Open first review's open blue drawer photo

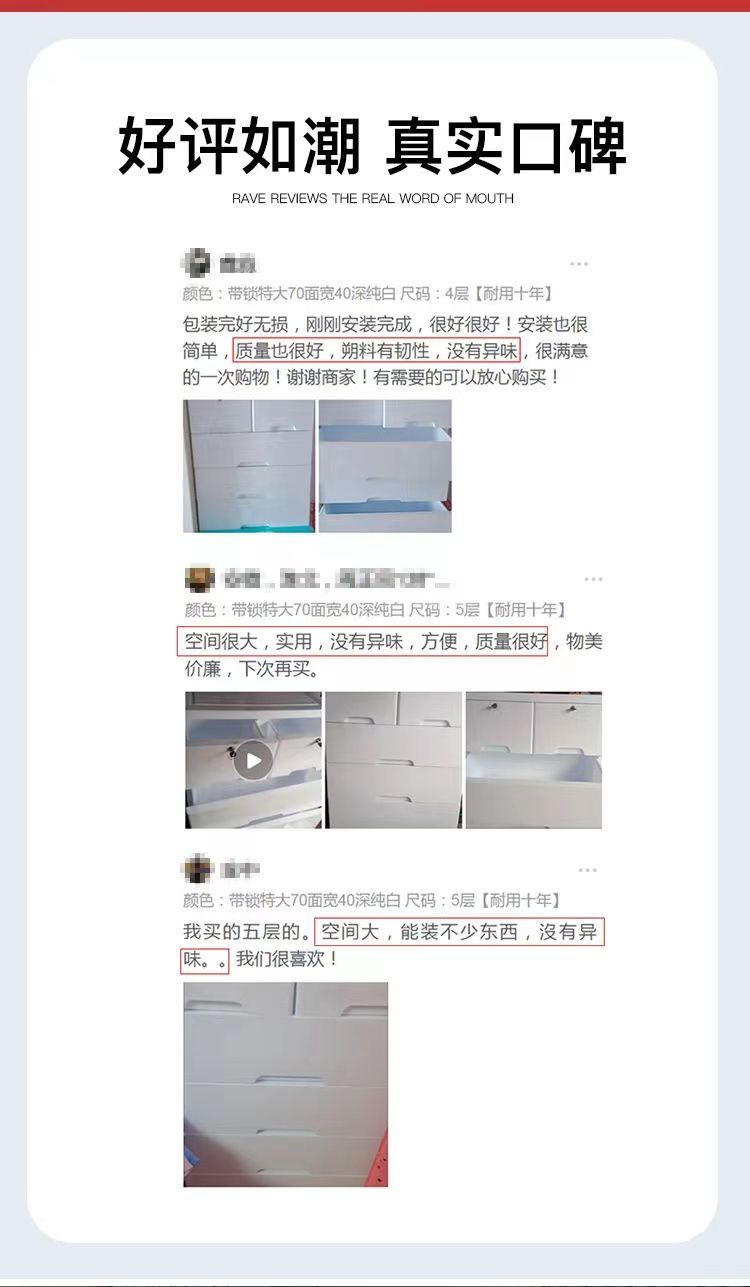point(385,466)
